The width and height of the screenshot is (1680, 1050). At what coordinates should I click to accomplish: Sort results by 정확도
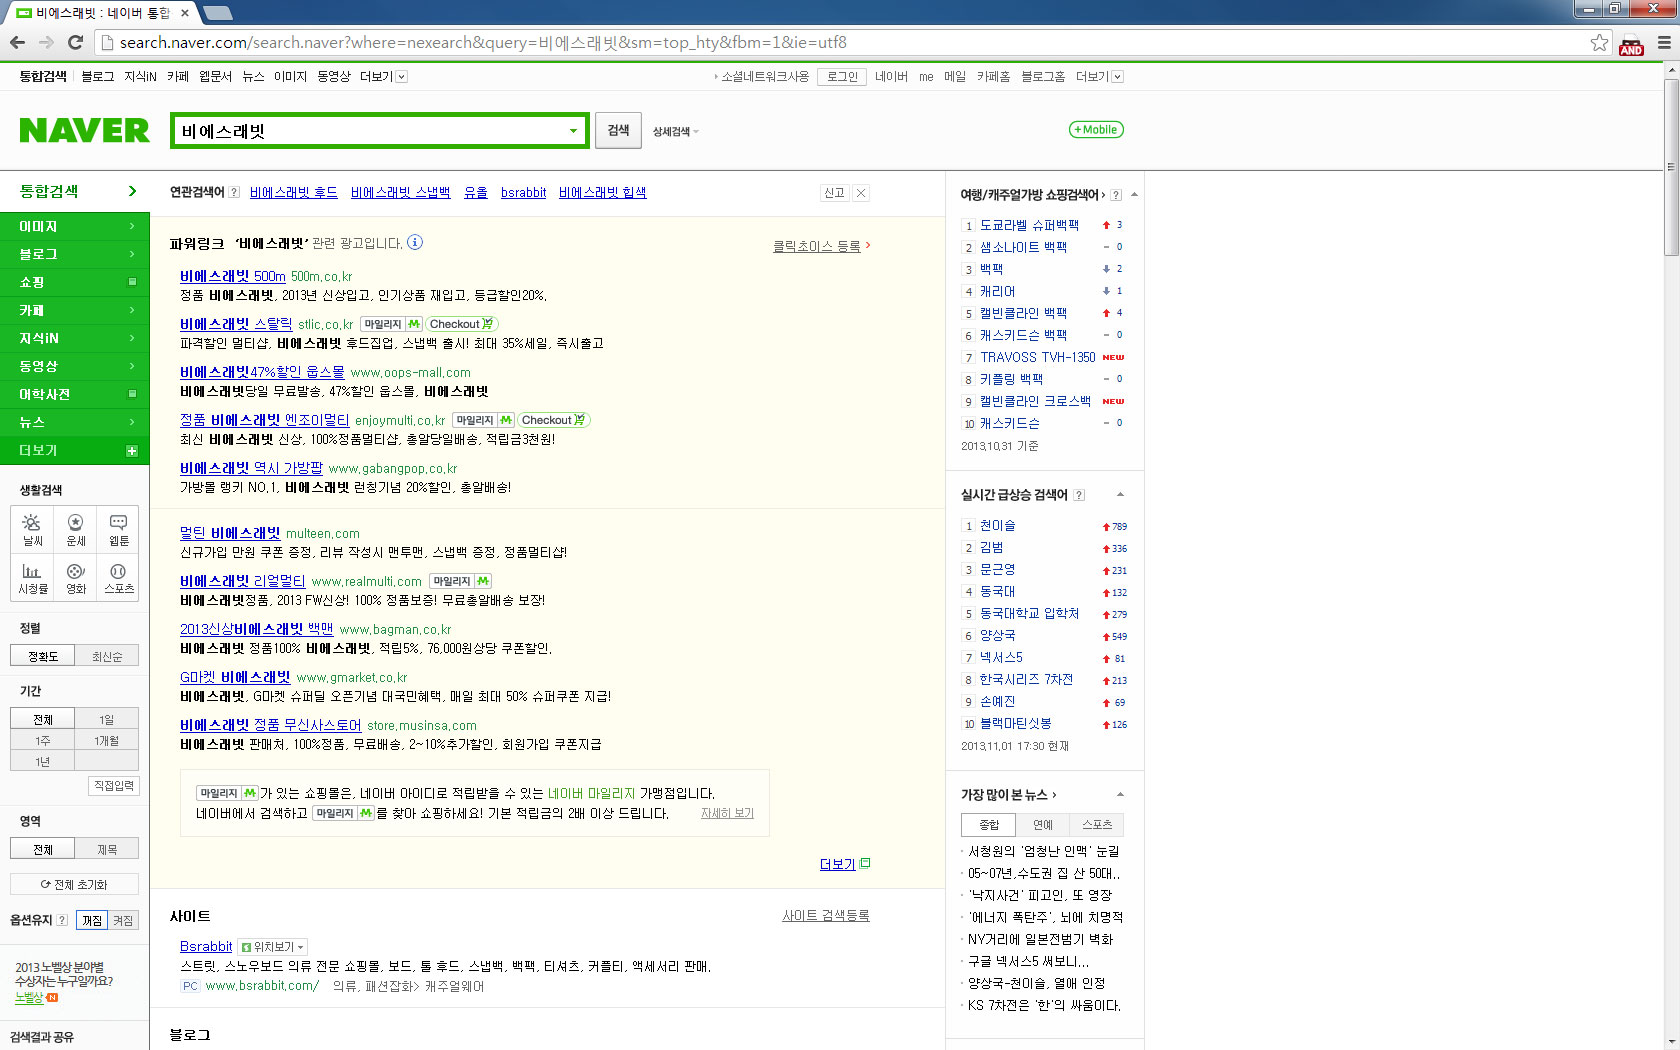43,656
